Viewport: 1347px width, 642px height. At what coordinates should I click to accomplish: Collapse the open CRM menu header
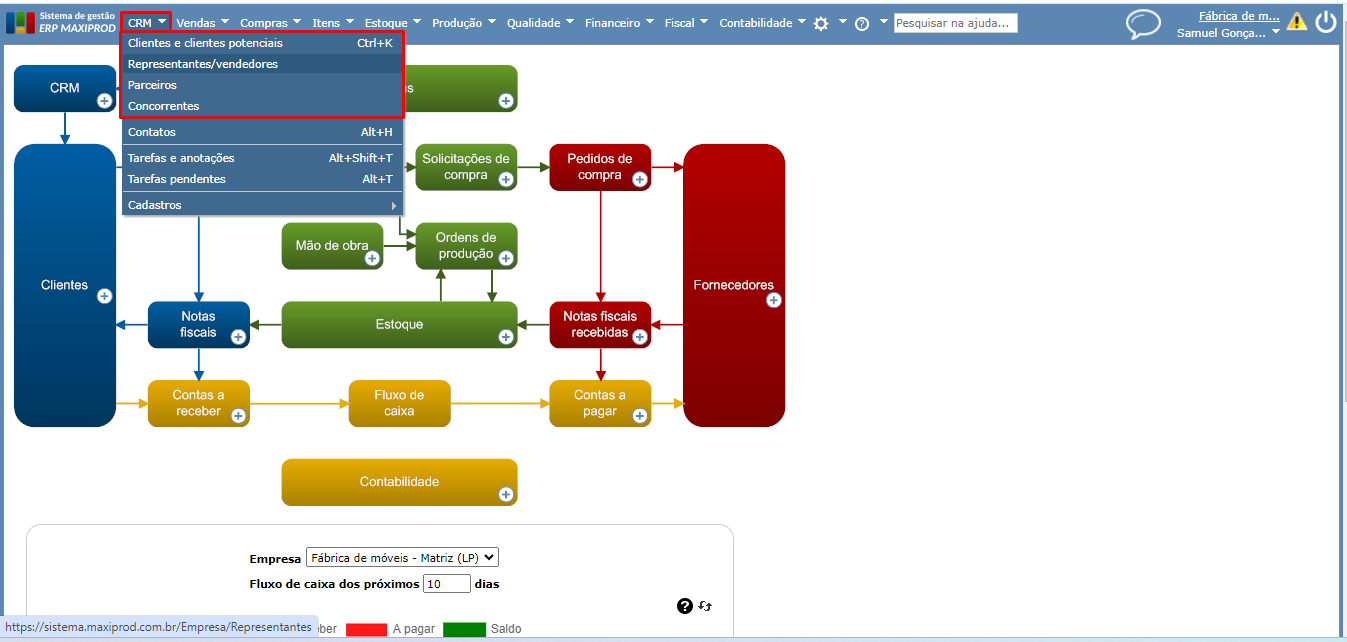(x=147, y=23)
